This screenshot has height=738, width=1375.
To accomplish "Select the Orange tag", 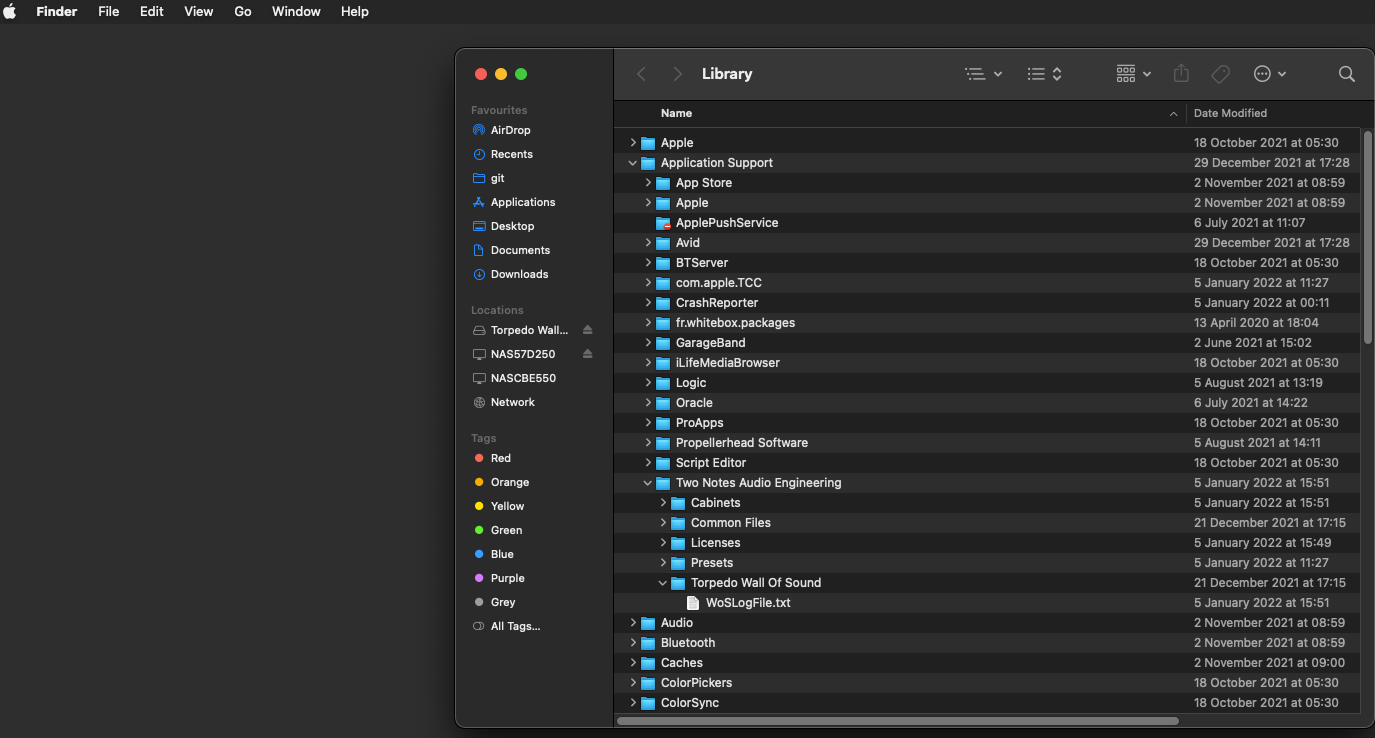I will tap(510, 482).
